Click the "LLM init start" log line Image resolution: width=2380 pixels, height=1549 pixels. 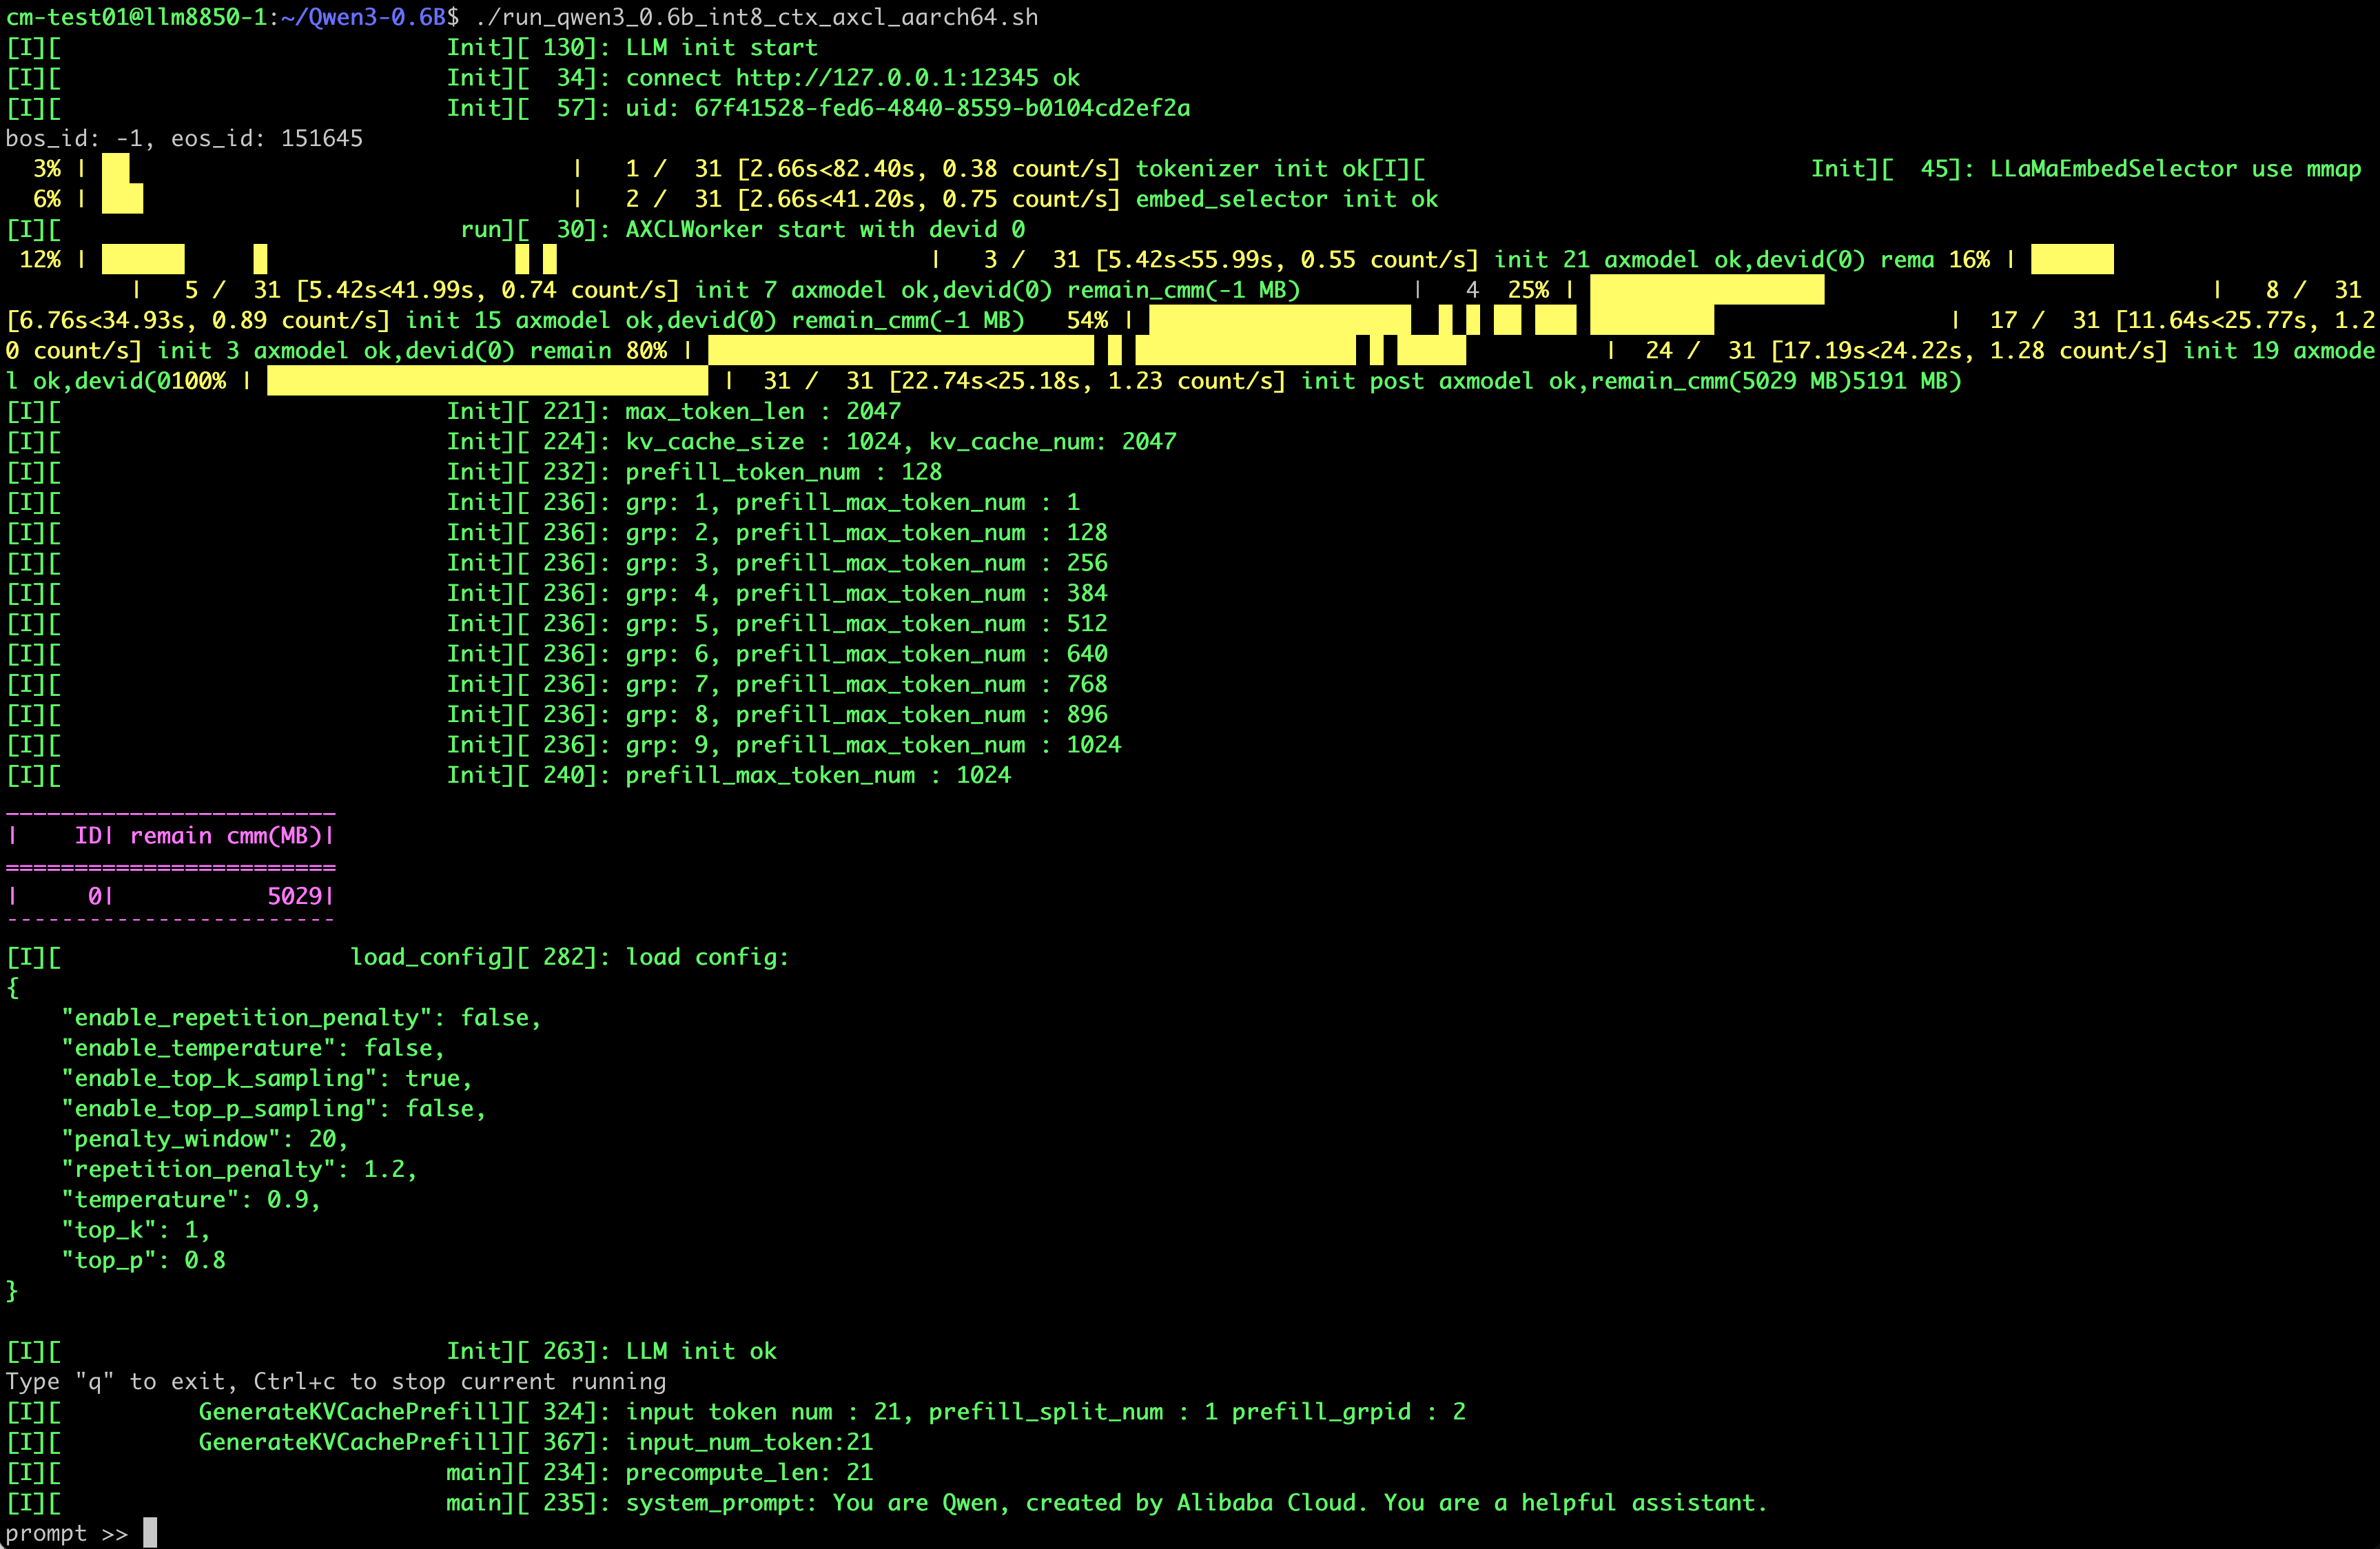click(721, 48)
